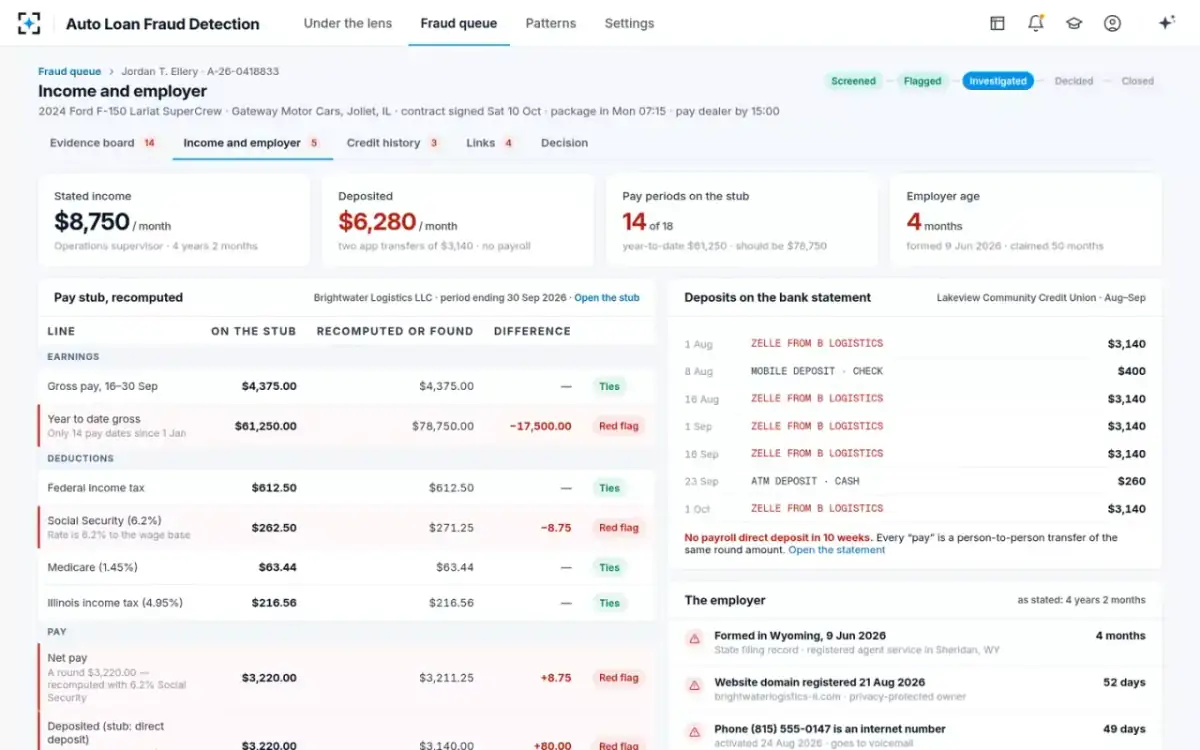The height and width of the screenshot is (750, 1200).
Task: Switch to Evidence board tab
Action: tap(103, 143)
